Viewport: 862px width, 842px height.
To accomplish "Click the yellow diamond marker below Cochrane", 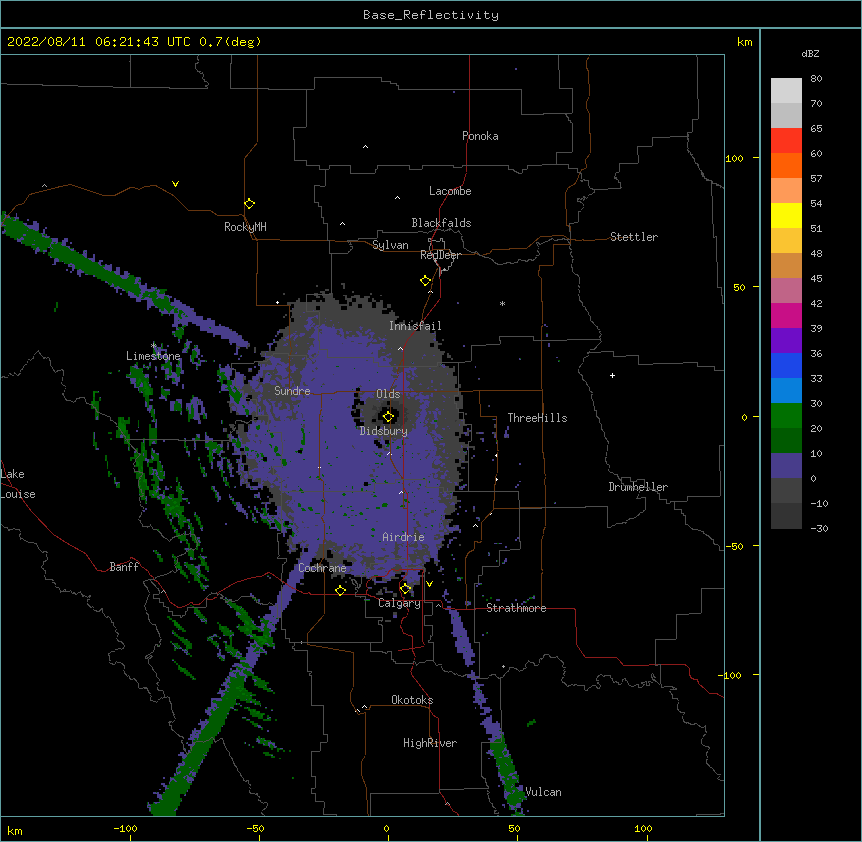I will click(x=340, y=590).
